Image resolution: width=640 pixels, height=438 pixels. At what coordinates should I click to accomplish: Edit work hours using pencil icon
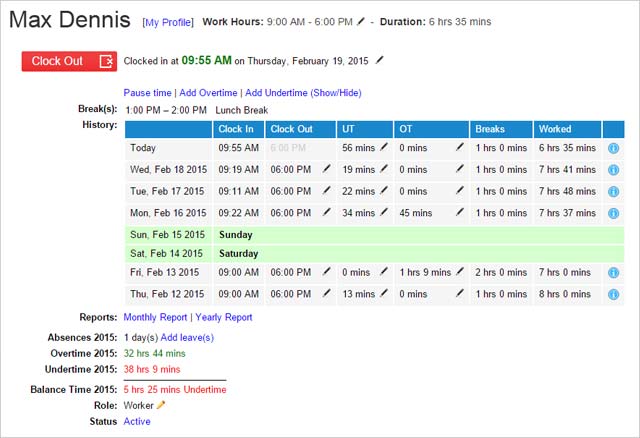360,21
